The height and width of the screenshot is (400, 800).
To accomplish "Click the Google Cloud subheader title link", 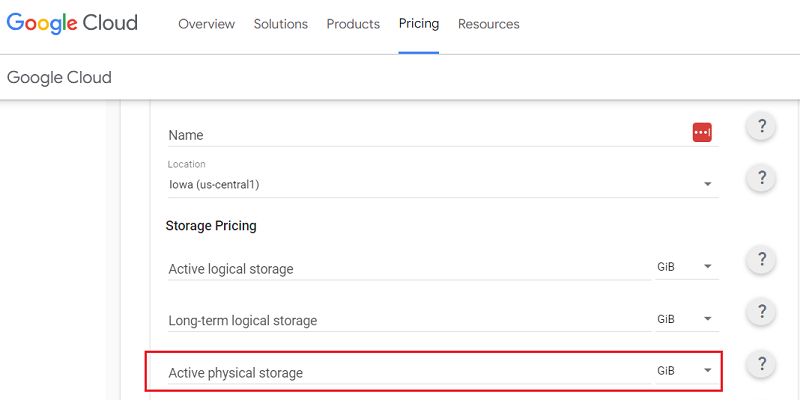I will (x=59, y=77).
